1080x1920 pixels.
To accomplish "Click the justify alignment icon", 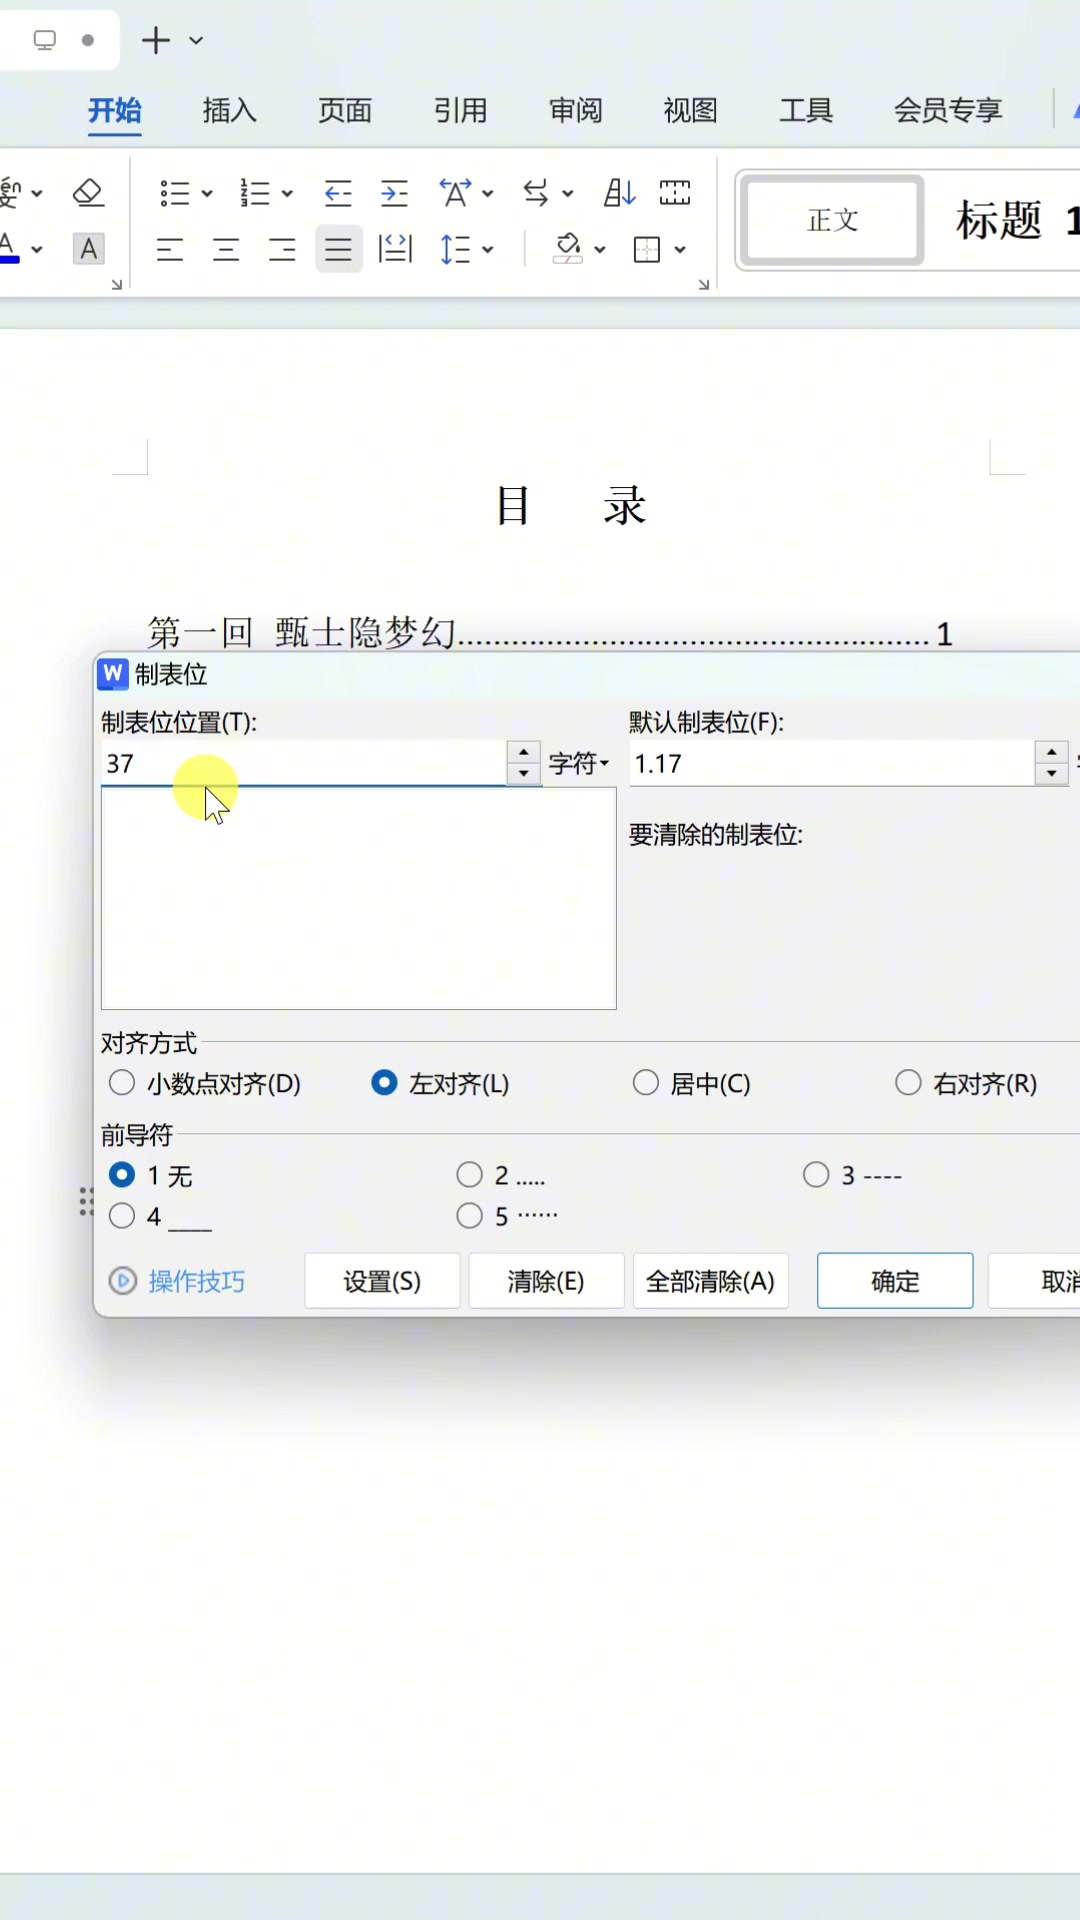I will (339, 250).
